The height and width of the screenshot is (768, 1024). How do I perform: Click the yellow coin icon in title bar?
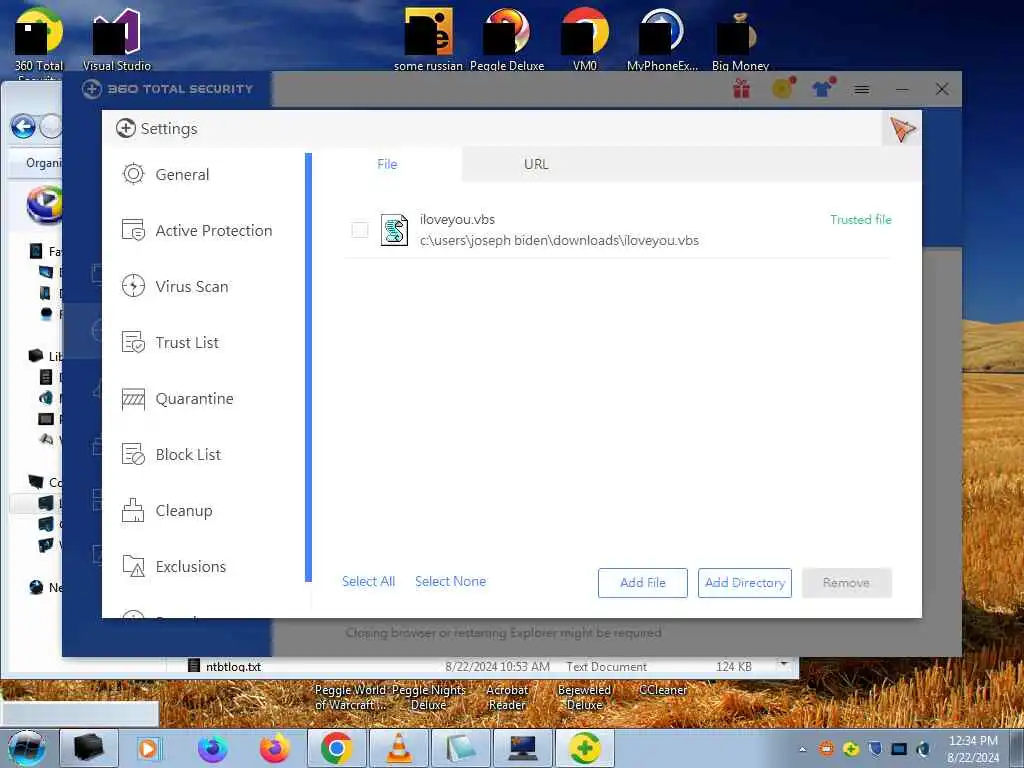783,88
